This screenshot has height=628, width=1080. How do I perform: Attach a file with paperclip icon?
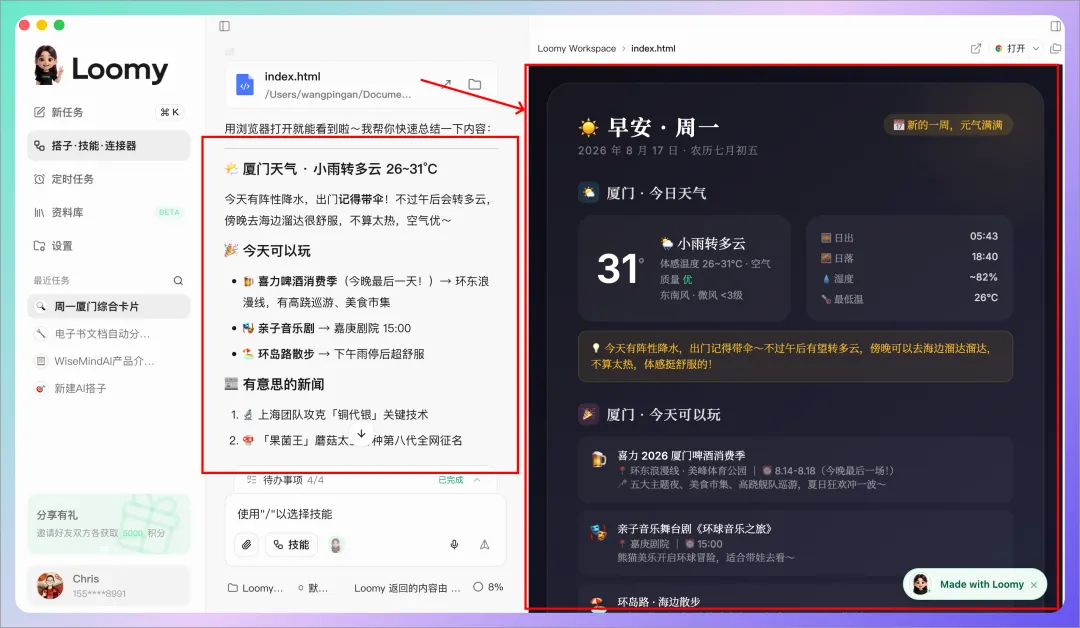(x=247, y=545)
